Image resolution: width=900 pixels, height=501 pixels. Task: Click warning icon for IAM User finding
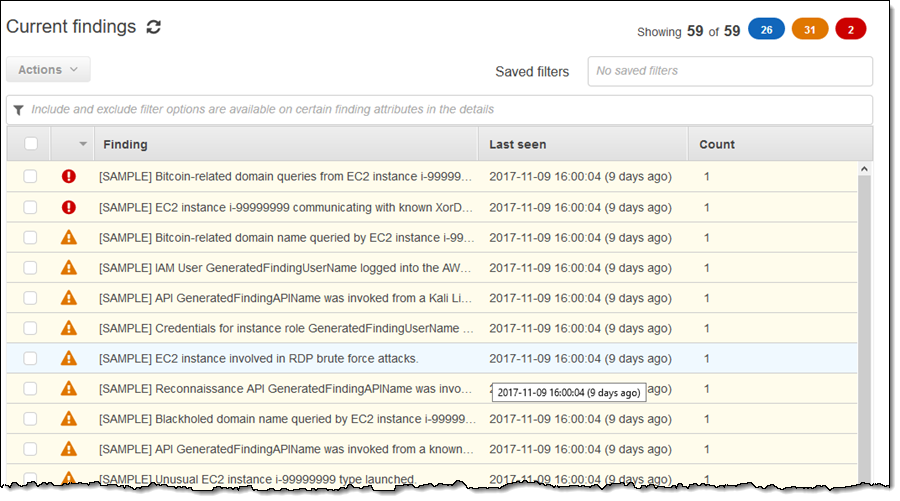pos(68,267)
